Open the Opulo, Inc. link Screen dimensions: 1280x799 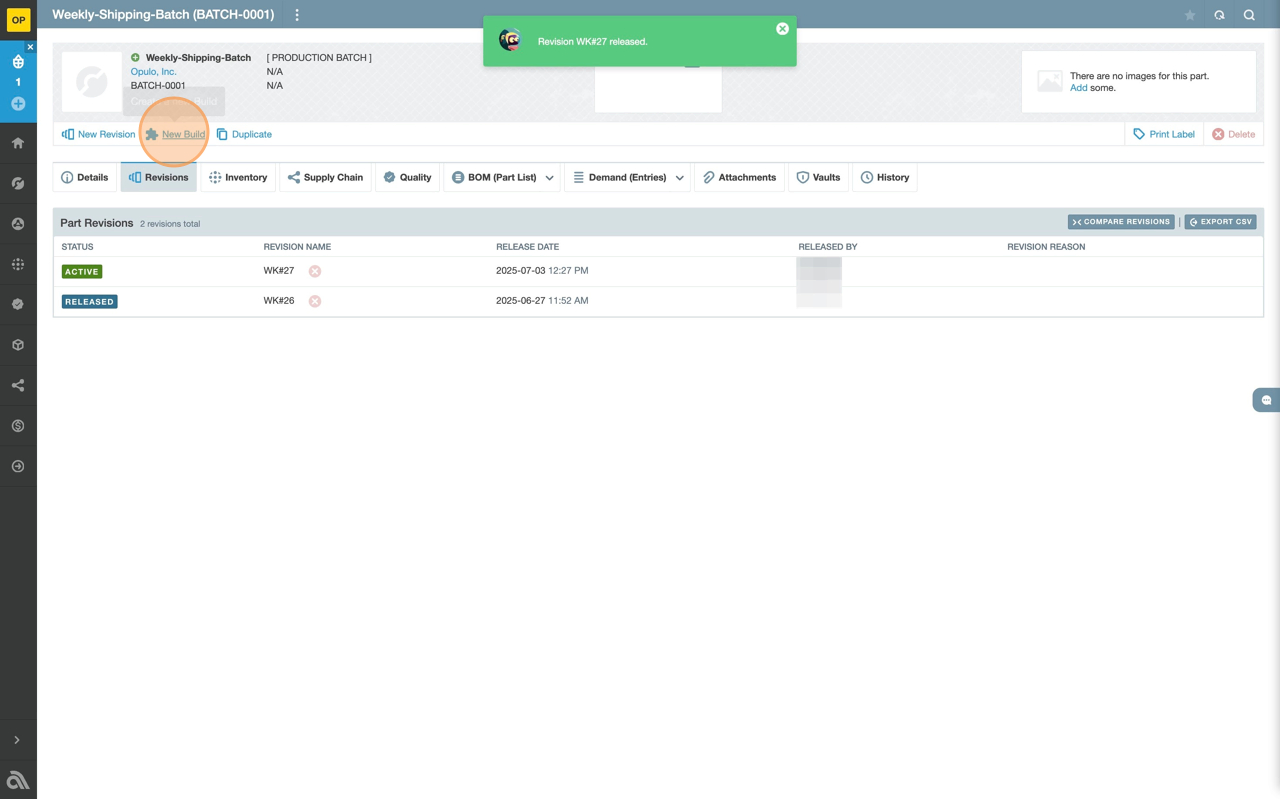pos(153,72)
